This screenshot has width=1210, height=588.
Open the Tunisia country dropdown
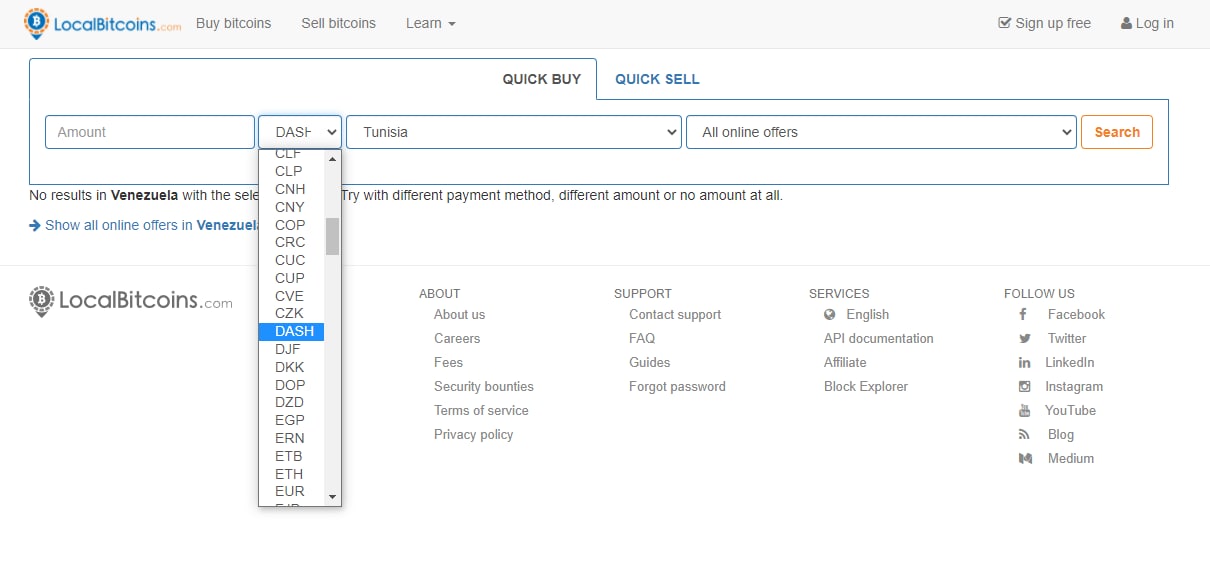[514, 132]
